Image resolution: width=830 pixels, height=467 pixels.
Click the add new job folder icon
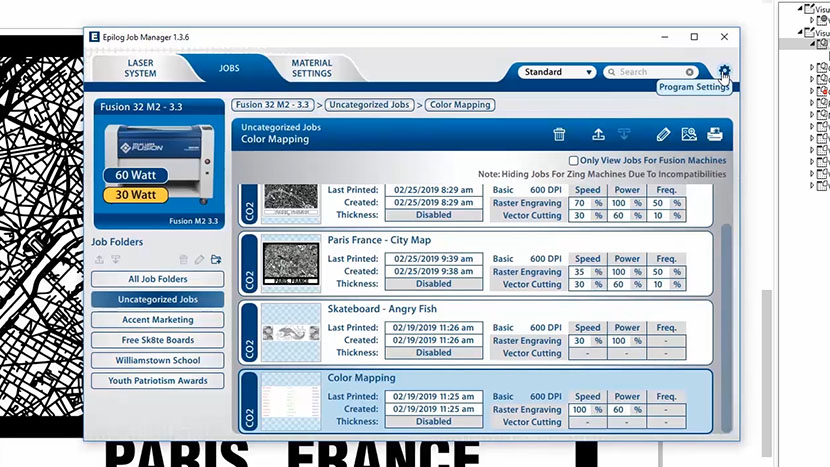216,260
